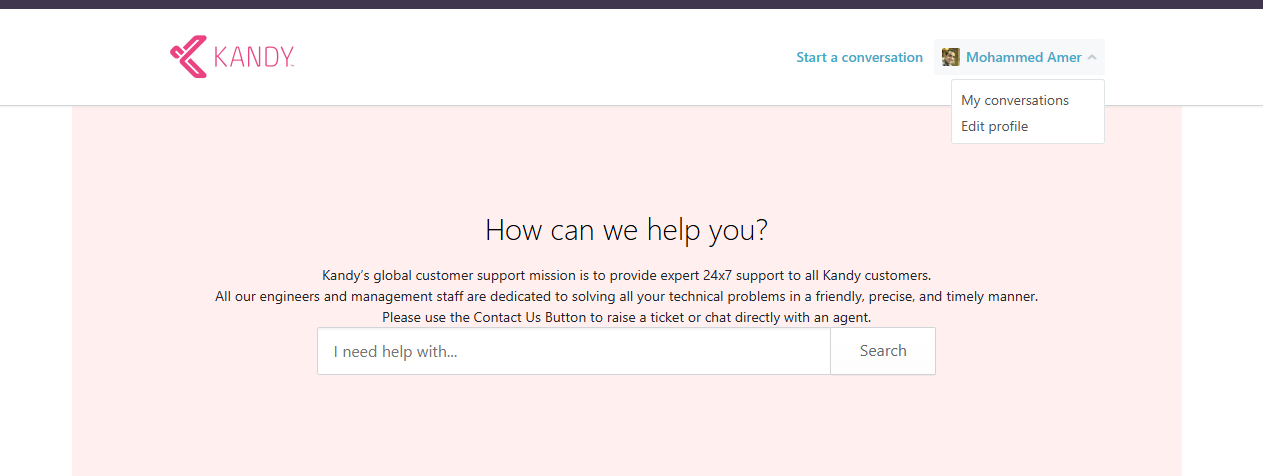Click the 'How can we help you?' heading
This screenshot has height=476, width=1263.
pos(626,230)
